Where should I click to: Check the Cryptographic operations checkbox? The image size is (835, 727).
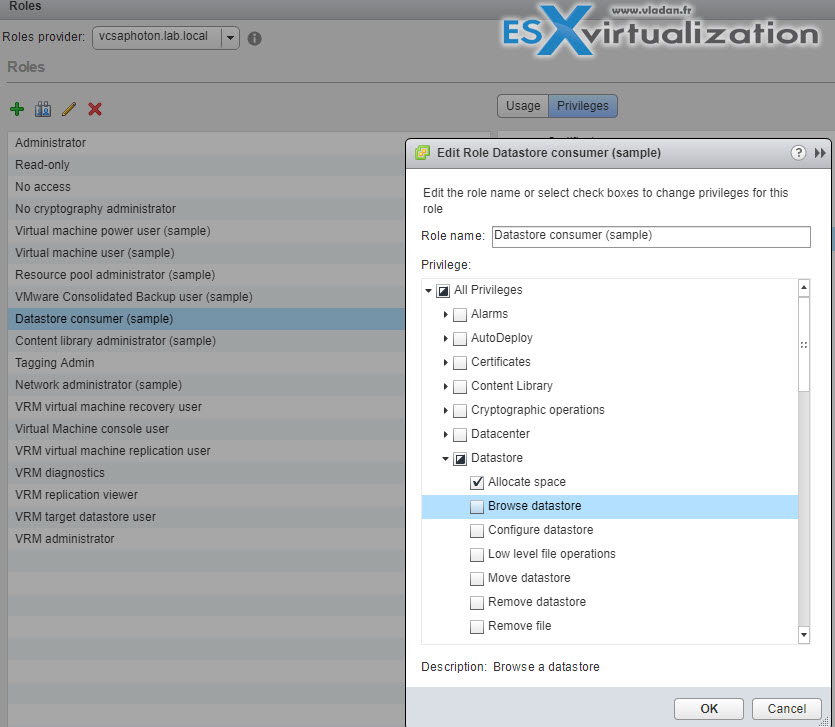[460, 411]
